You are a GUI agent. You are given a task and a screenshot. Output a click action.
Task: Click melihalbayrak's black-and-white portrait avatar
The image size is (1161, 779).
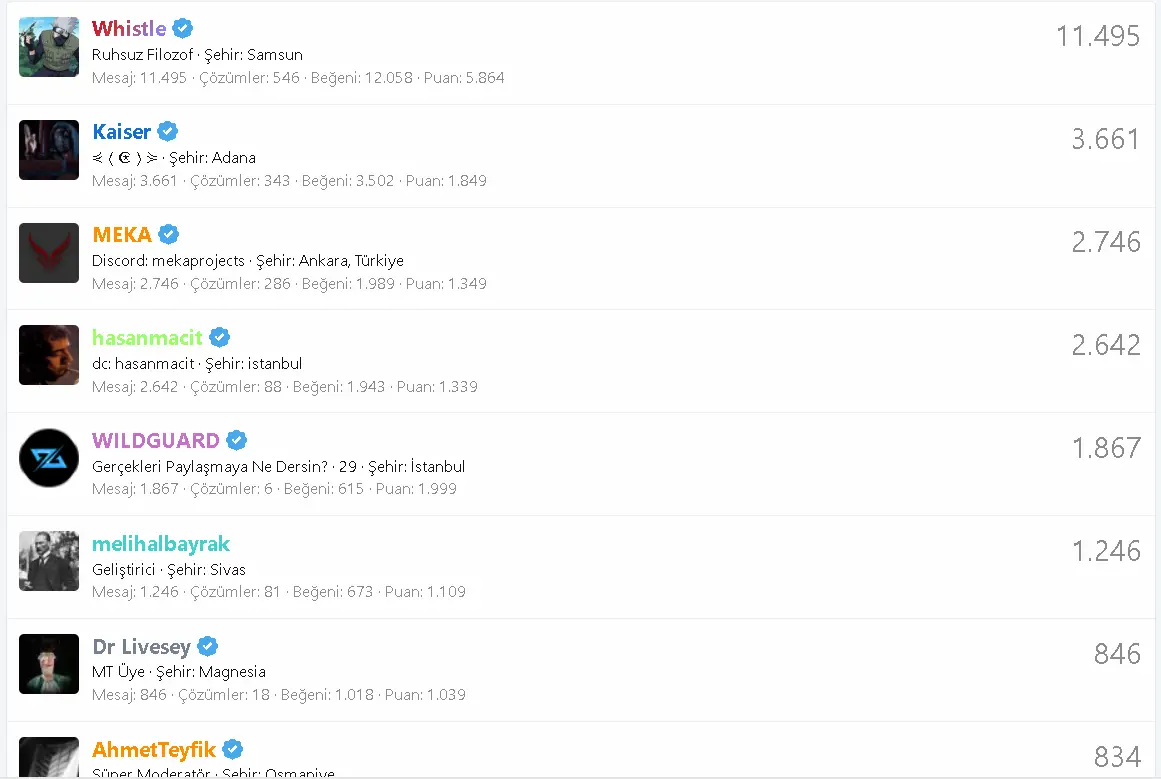(49, 561)
